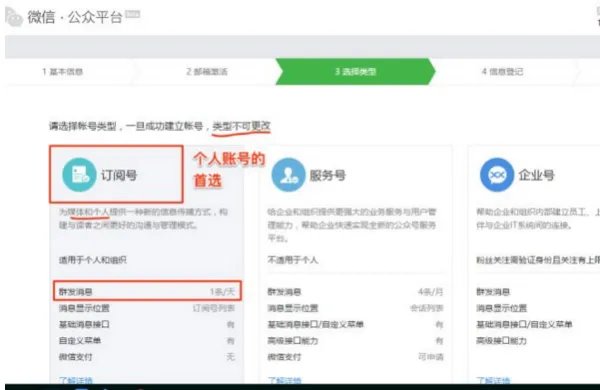Image resolution: width=600 pixels, height=390 pixels.
Task: Click the text 适用于个人和组织
Action: [x=93, y=260]
